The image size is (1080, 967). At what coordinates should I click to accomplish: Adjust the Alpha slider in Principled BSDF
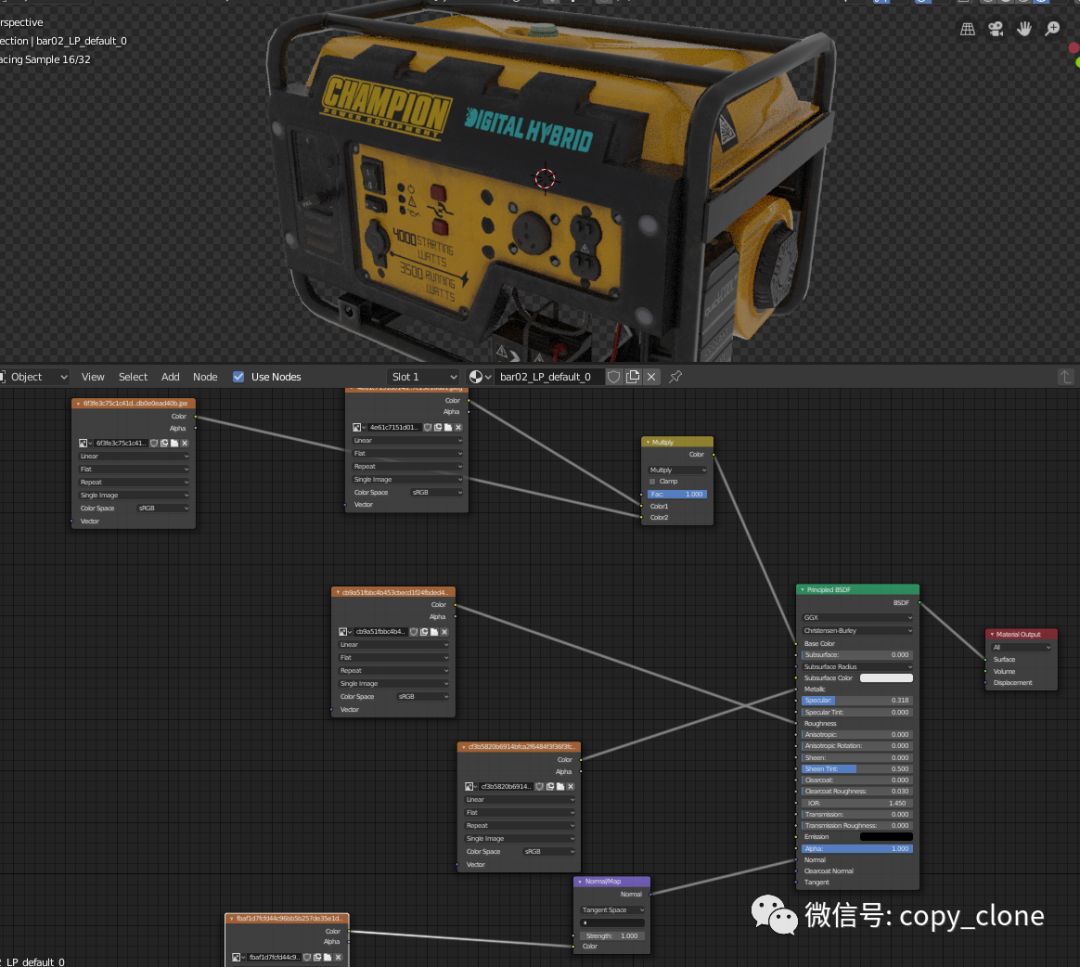[858, 849]
